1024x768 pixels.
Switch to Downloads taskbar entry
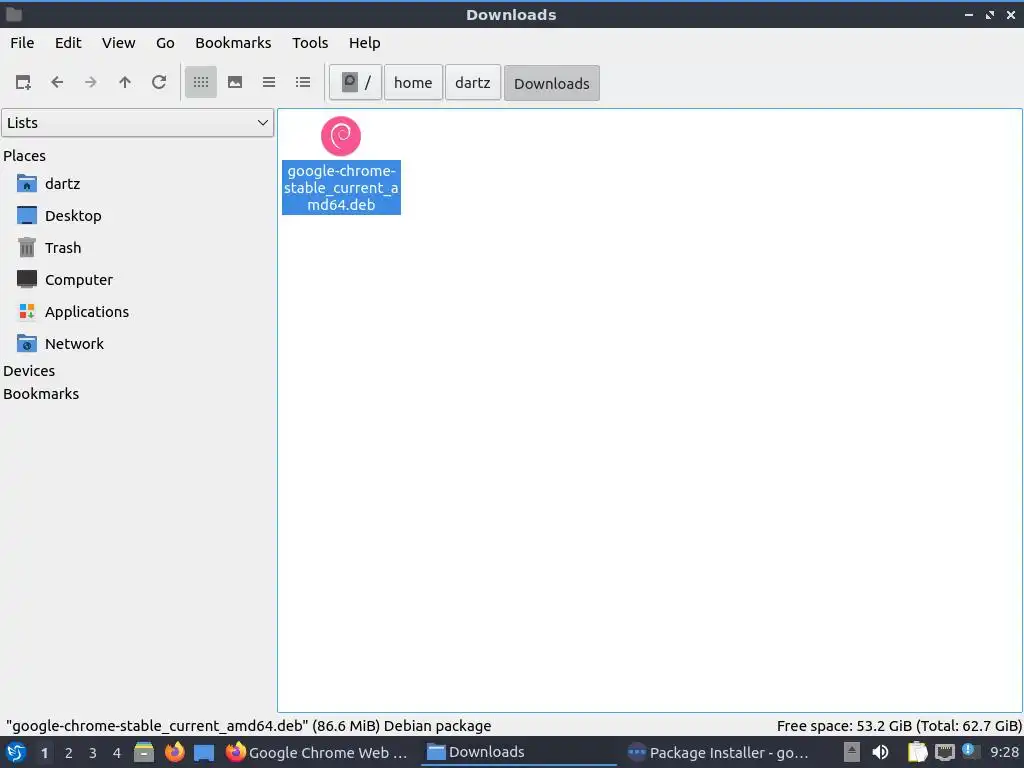(519, 752)
